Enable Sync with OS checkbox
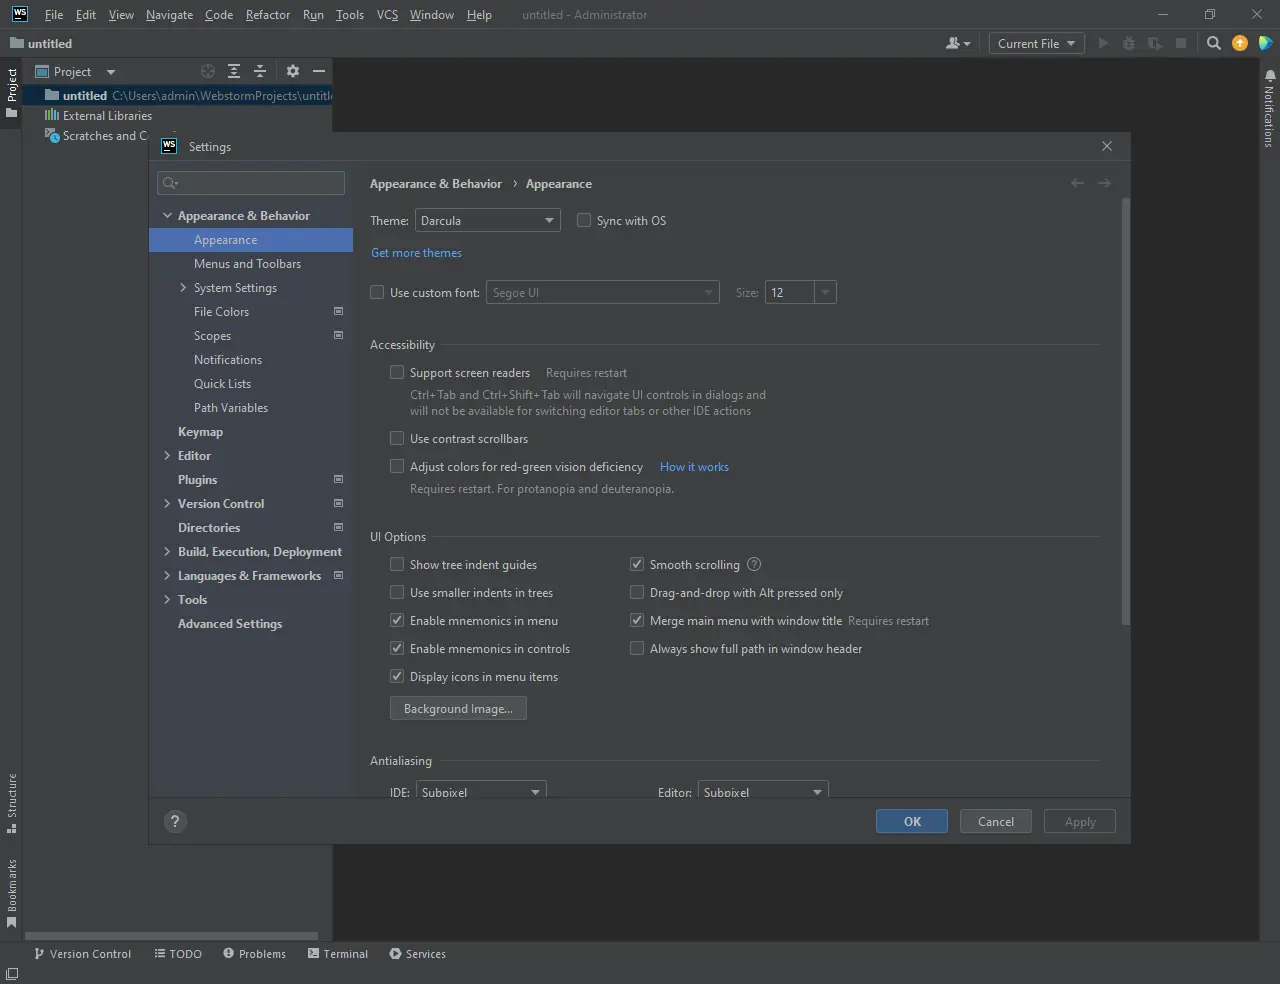 (584, 220)
